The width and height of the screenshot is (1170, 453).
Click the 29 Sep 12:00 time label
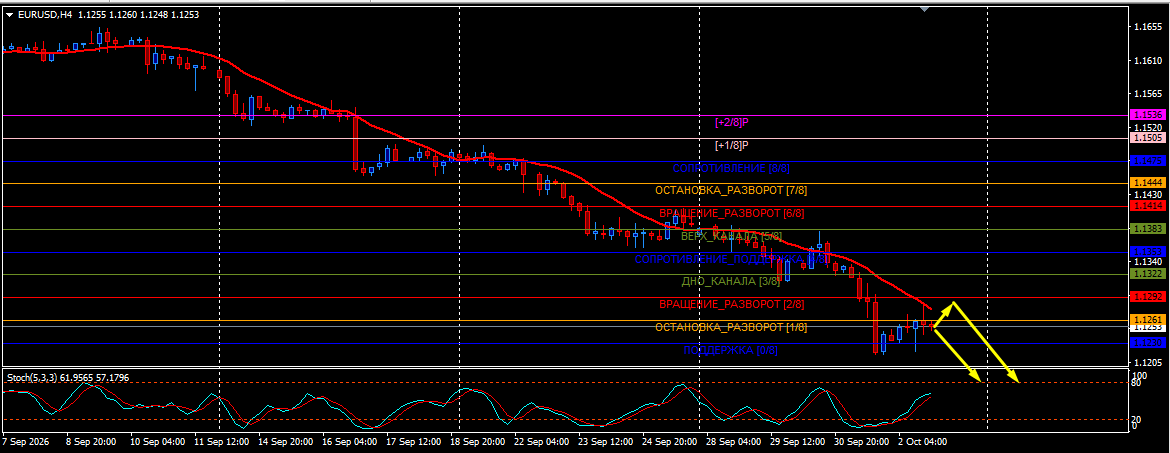coord(798,441)
